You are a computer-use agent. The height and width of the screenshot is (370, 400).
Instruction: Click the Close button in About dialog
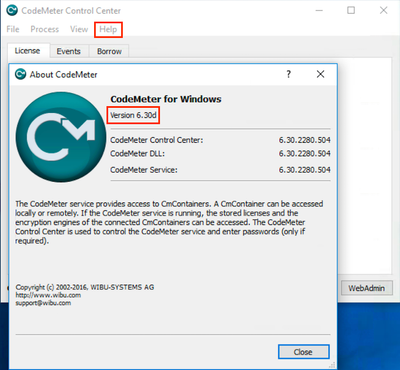click(x=303, y=352)
